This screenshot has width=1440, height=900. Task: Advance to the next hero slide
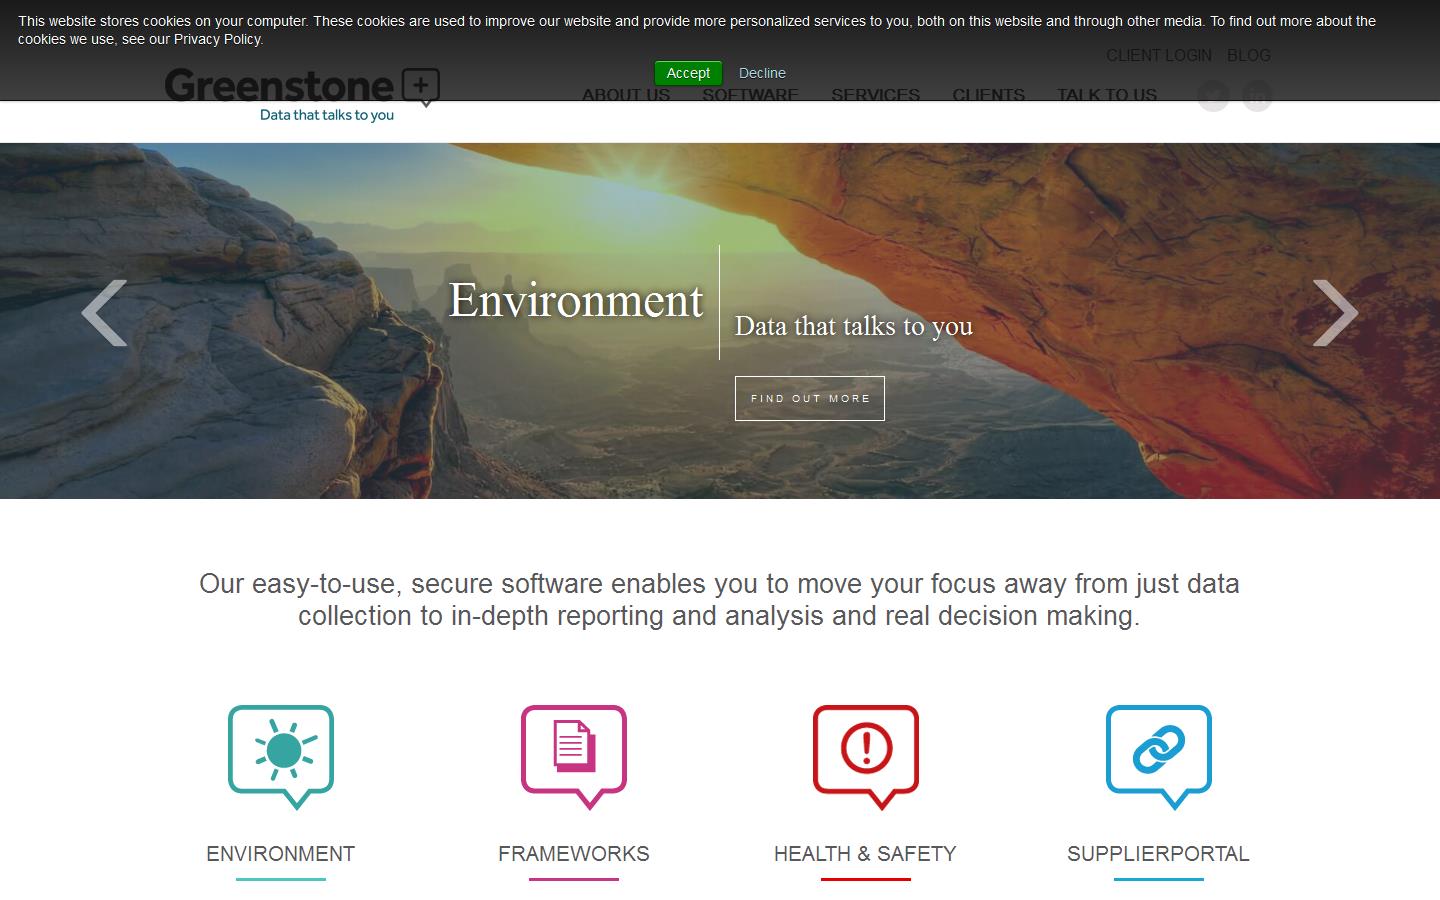1335,313
